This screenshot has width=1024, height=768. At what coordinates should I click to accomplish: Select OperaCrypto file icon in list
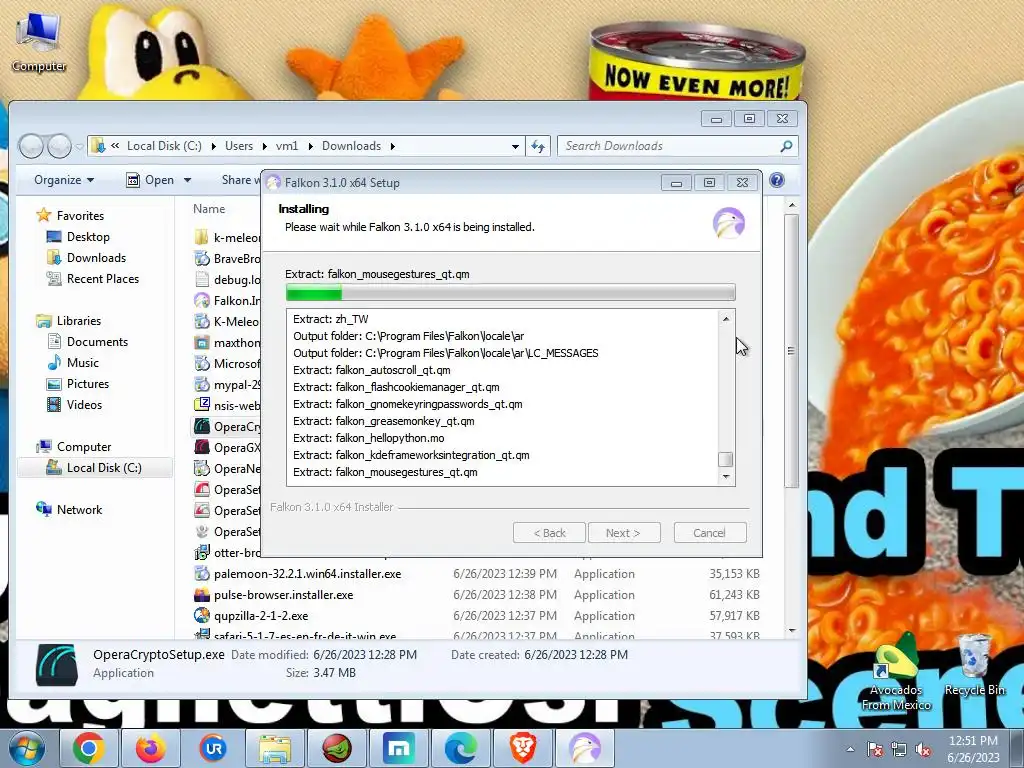point(202,426)
